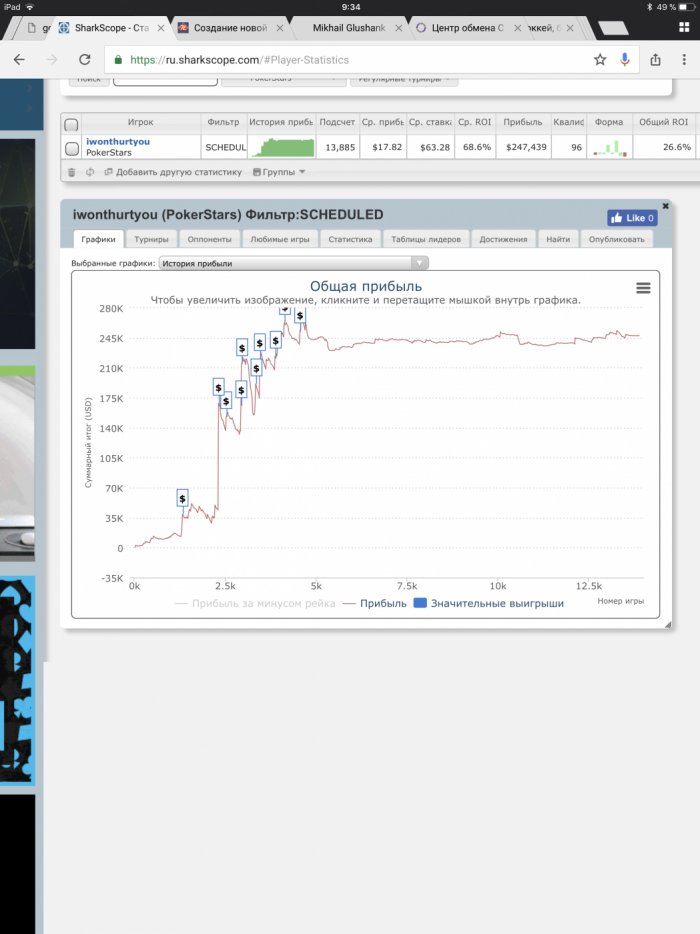The height and width of the screenshot is (934, 700).
Task: Open the Достижения tab
Action: tap(503, 239)
